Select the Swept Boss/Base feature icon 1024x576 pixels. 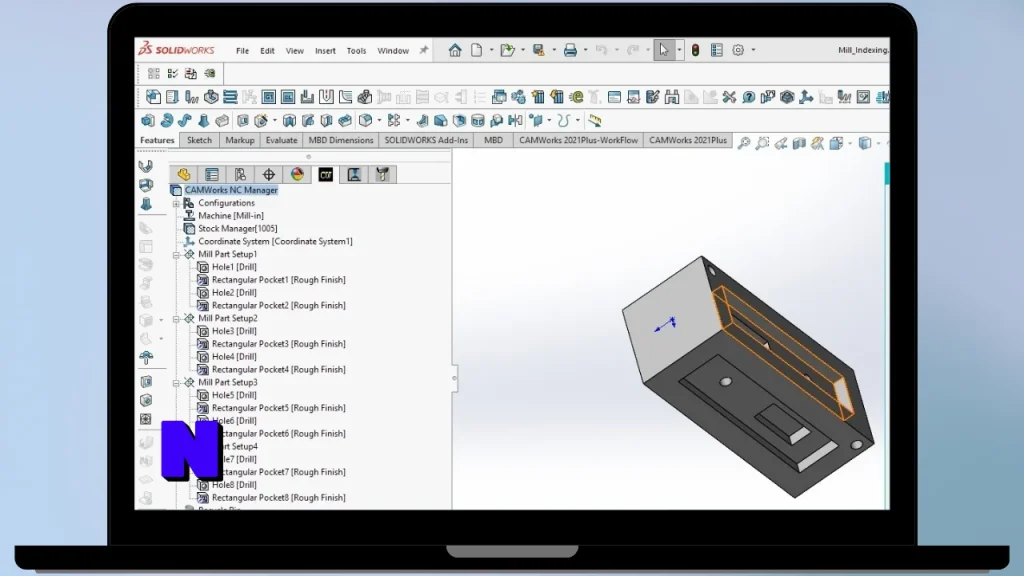185,120
